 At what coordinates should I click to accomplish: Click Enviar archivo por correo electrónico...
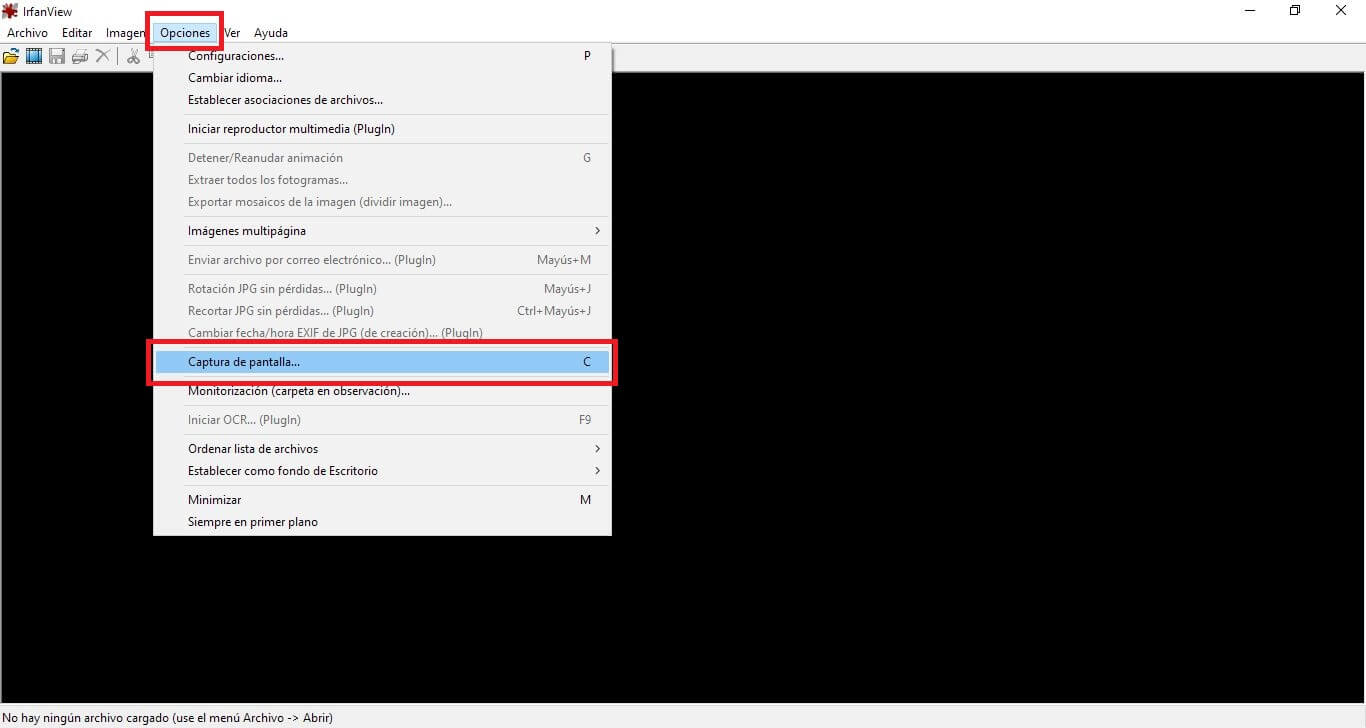tap(381, 260)
